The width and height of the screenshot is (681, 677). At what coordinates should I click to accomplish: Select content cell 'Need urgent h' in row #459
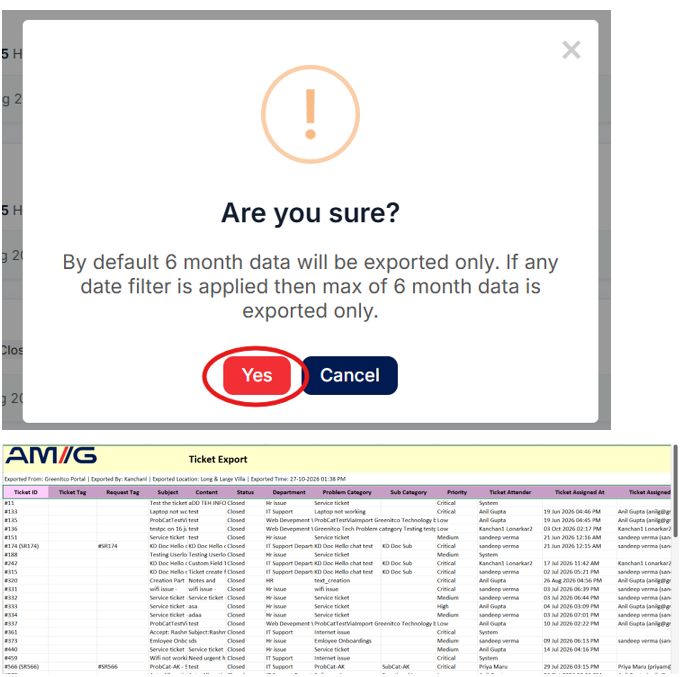coord(207,658)
